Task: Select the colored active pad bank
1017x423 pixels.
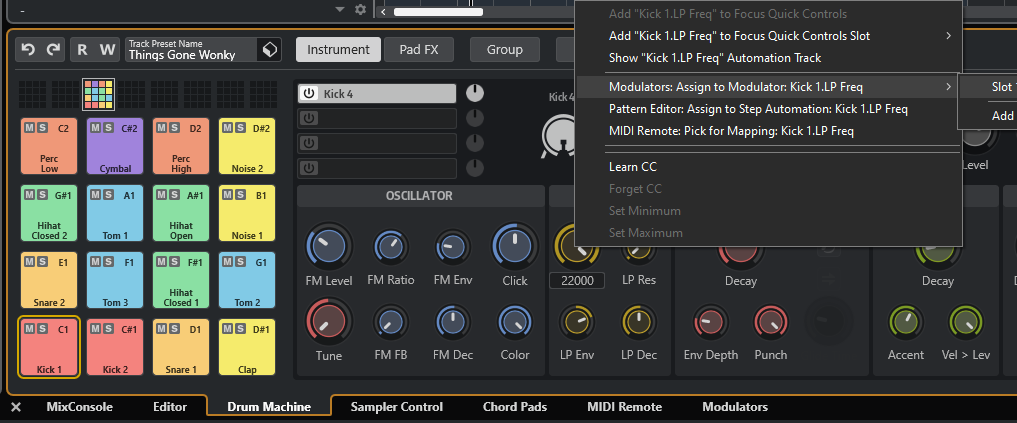Action: tap(99, 95)
